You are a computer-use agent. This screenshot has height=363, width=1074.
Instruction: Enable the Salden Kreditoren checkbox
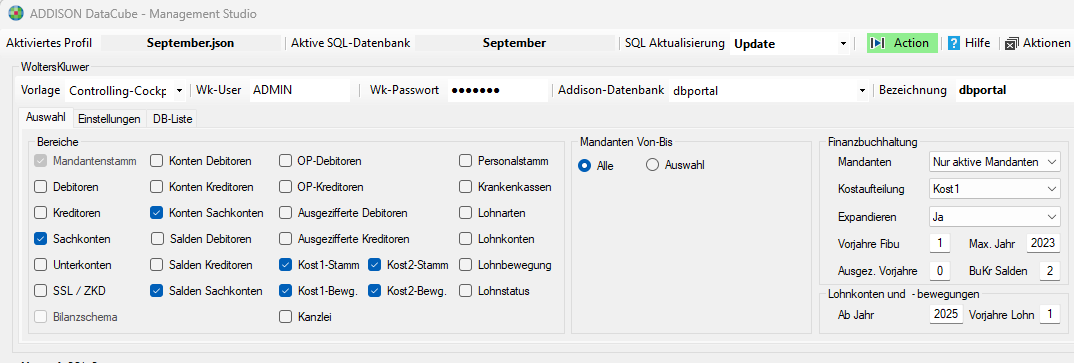156,265
